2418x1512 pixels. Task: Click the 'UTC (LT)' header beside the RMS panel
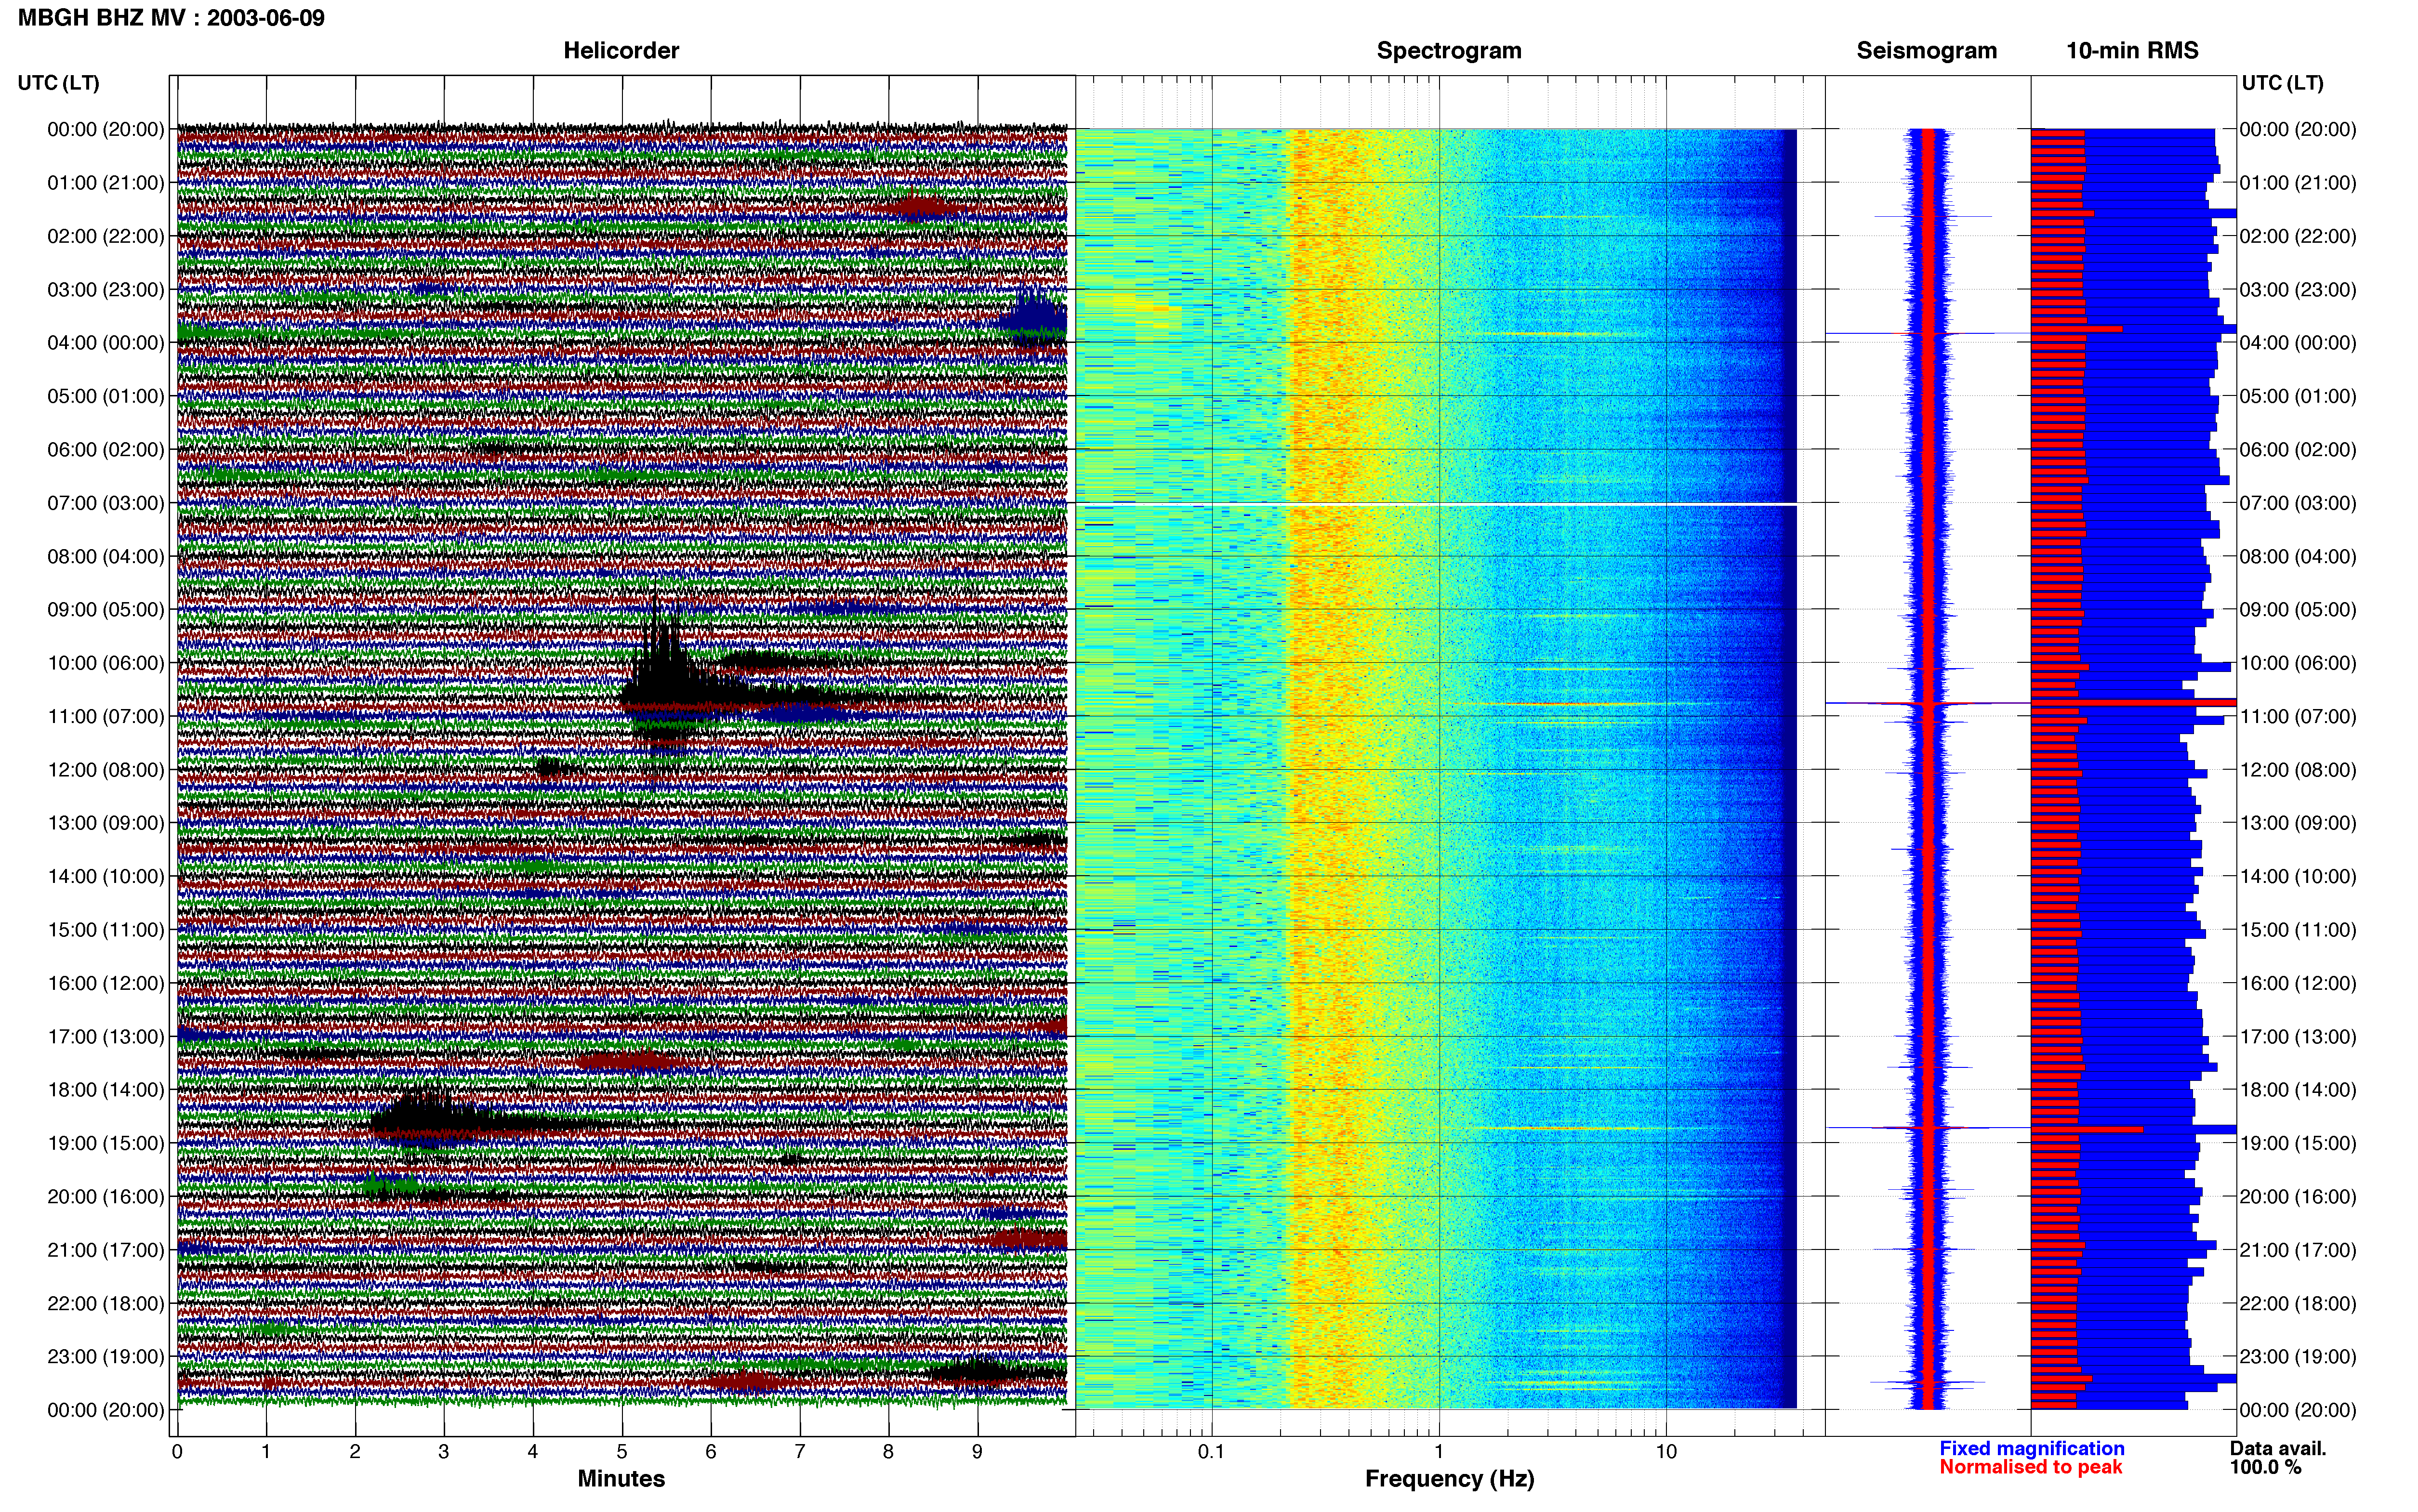(2282, 83)
